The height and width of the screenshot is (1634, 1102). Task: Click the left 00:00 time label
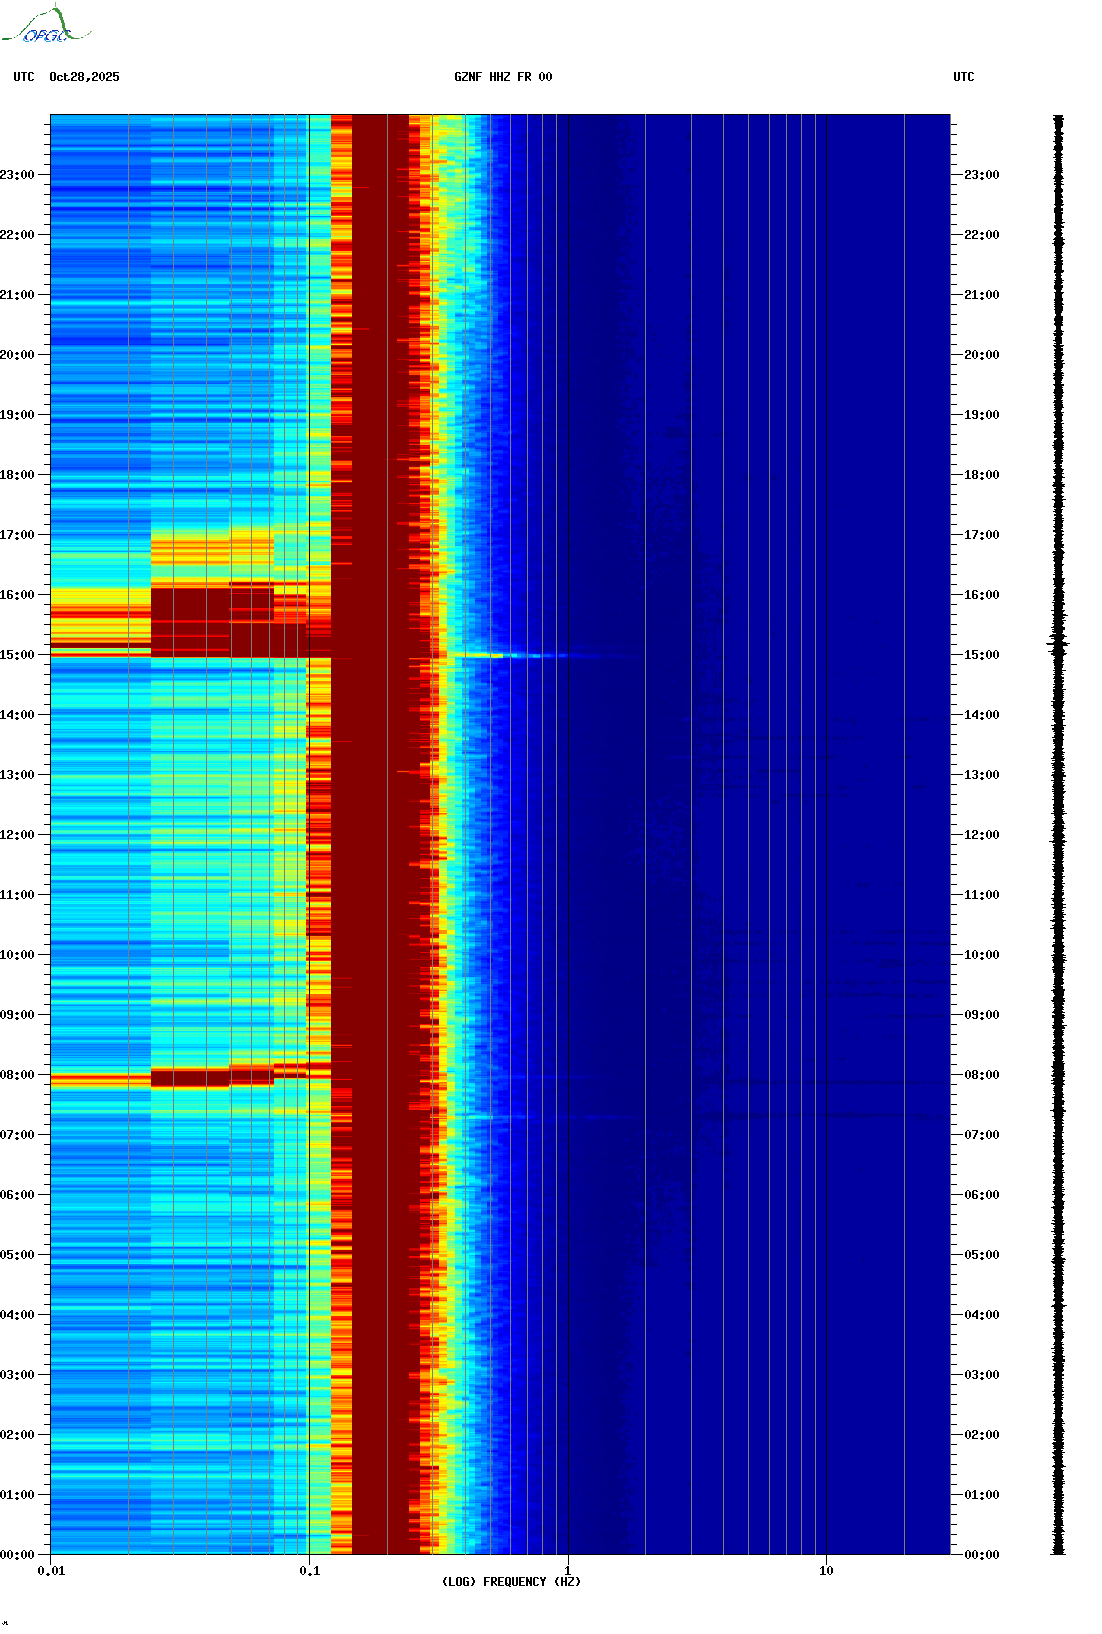click(x=17, y=1555)
